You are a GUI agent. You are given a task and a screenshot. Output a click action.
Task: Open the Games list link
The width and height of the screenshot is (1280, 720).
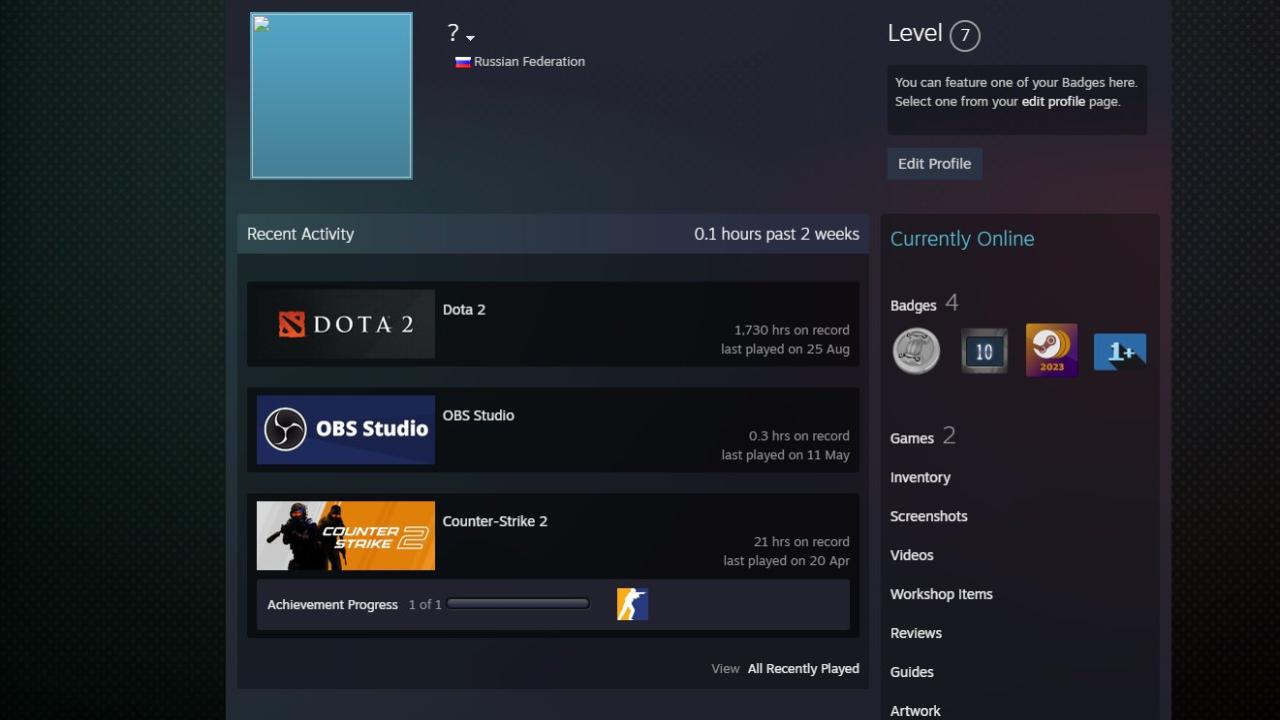click(x=912, y=439)
